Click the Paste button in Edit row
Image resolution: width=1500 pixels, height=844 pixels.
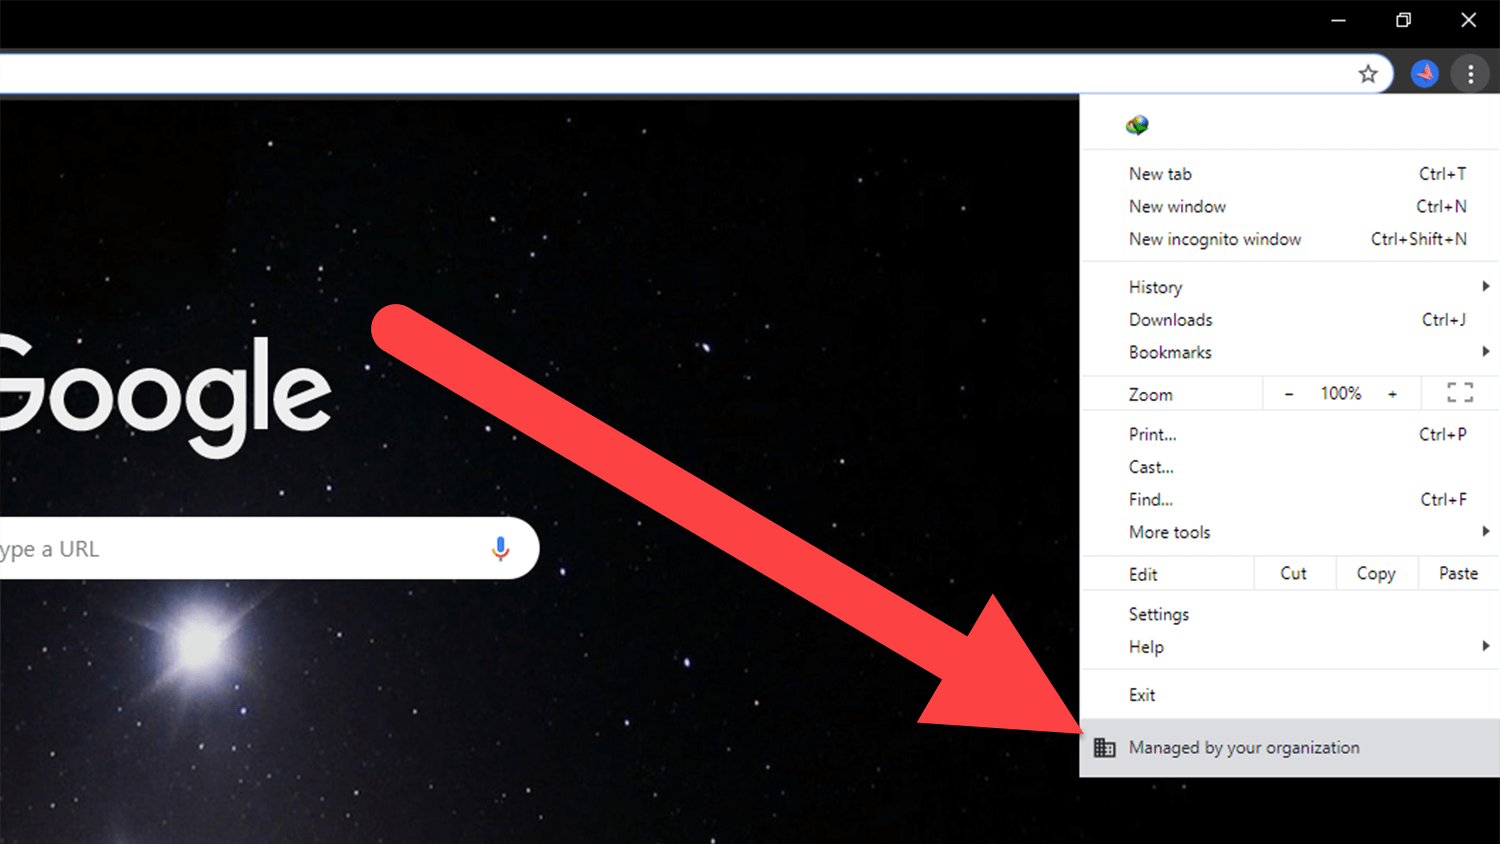click(1458, 573)
